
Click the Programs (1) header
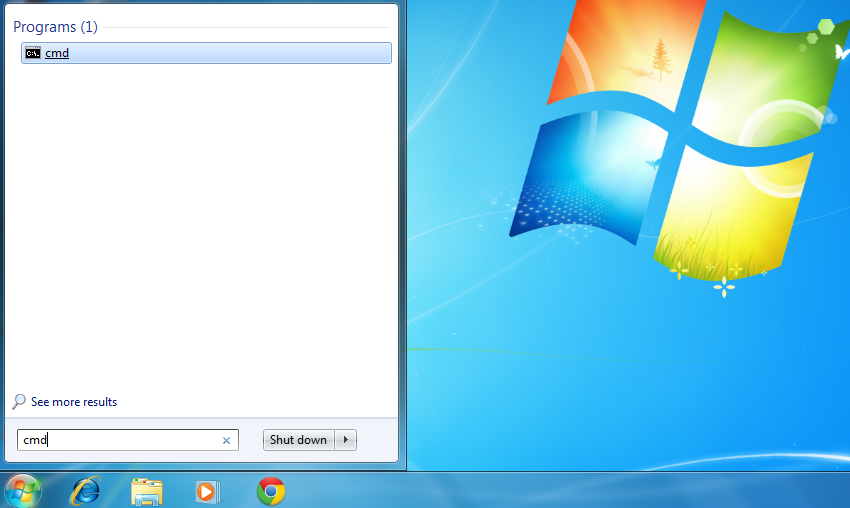55,27
